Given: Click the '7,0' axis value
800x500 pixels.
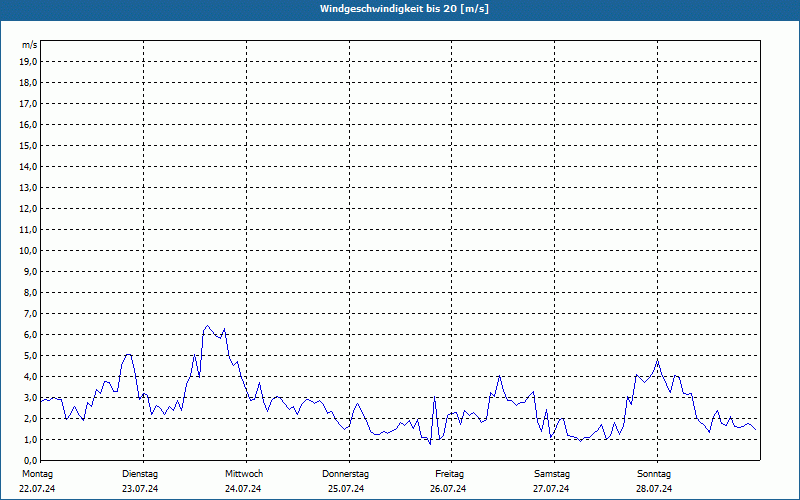Looking at the screenshot, I should click(x=31, y=313).
